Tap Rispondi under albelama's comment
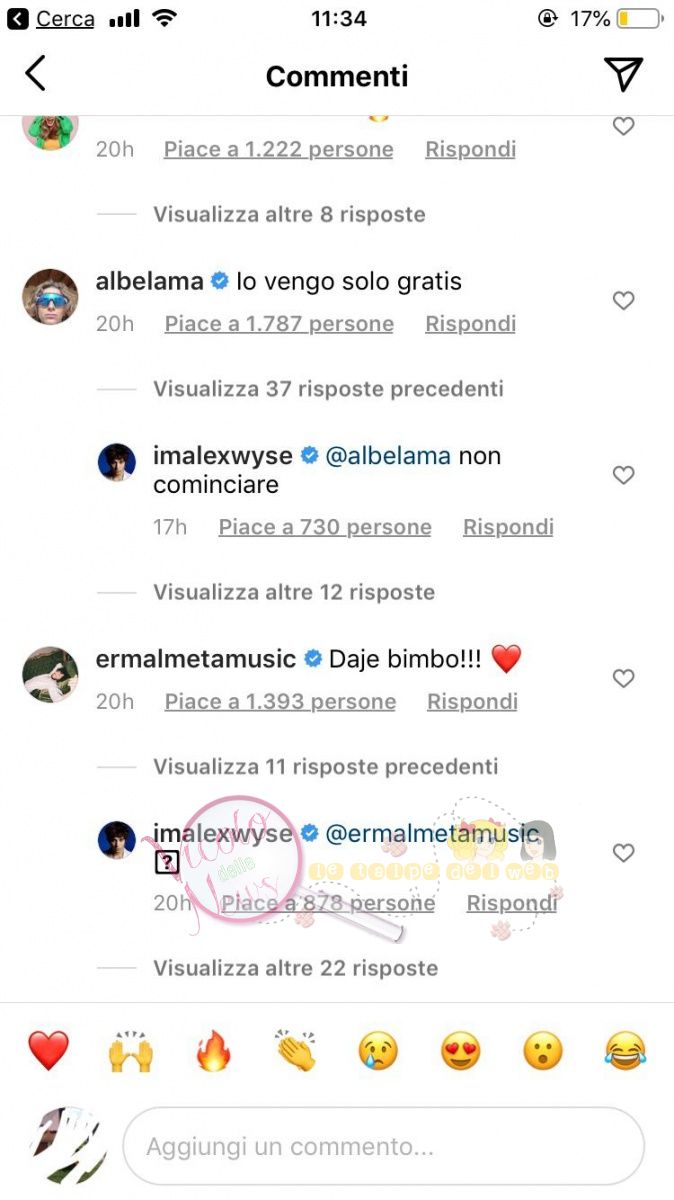This screenshot has width=674, height=1200. coord(470,324)
